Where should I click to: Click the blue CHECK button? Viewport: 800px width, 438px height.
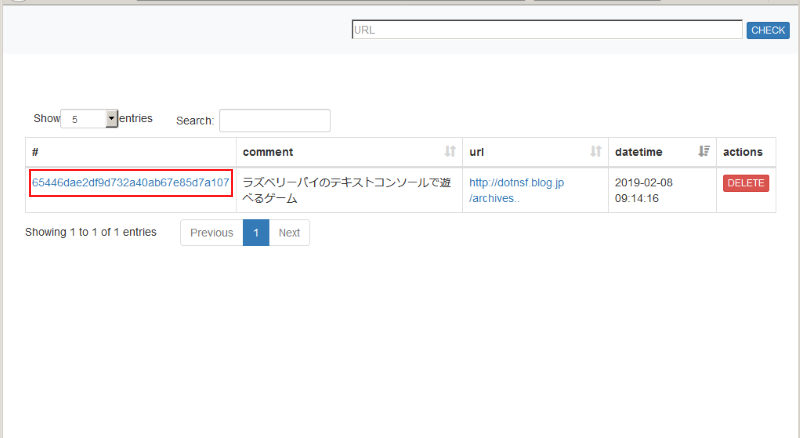click(768, 30)
